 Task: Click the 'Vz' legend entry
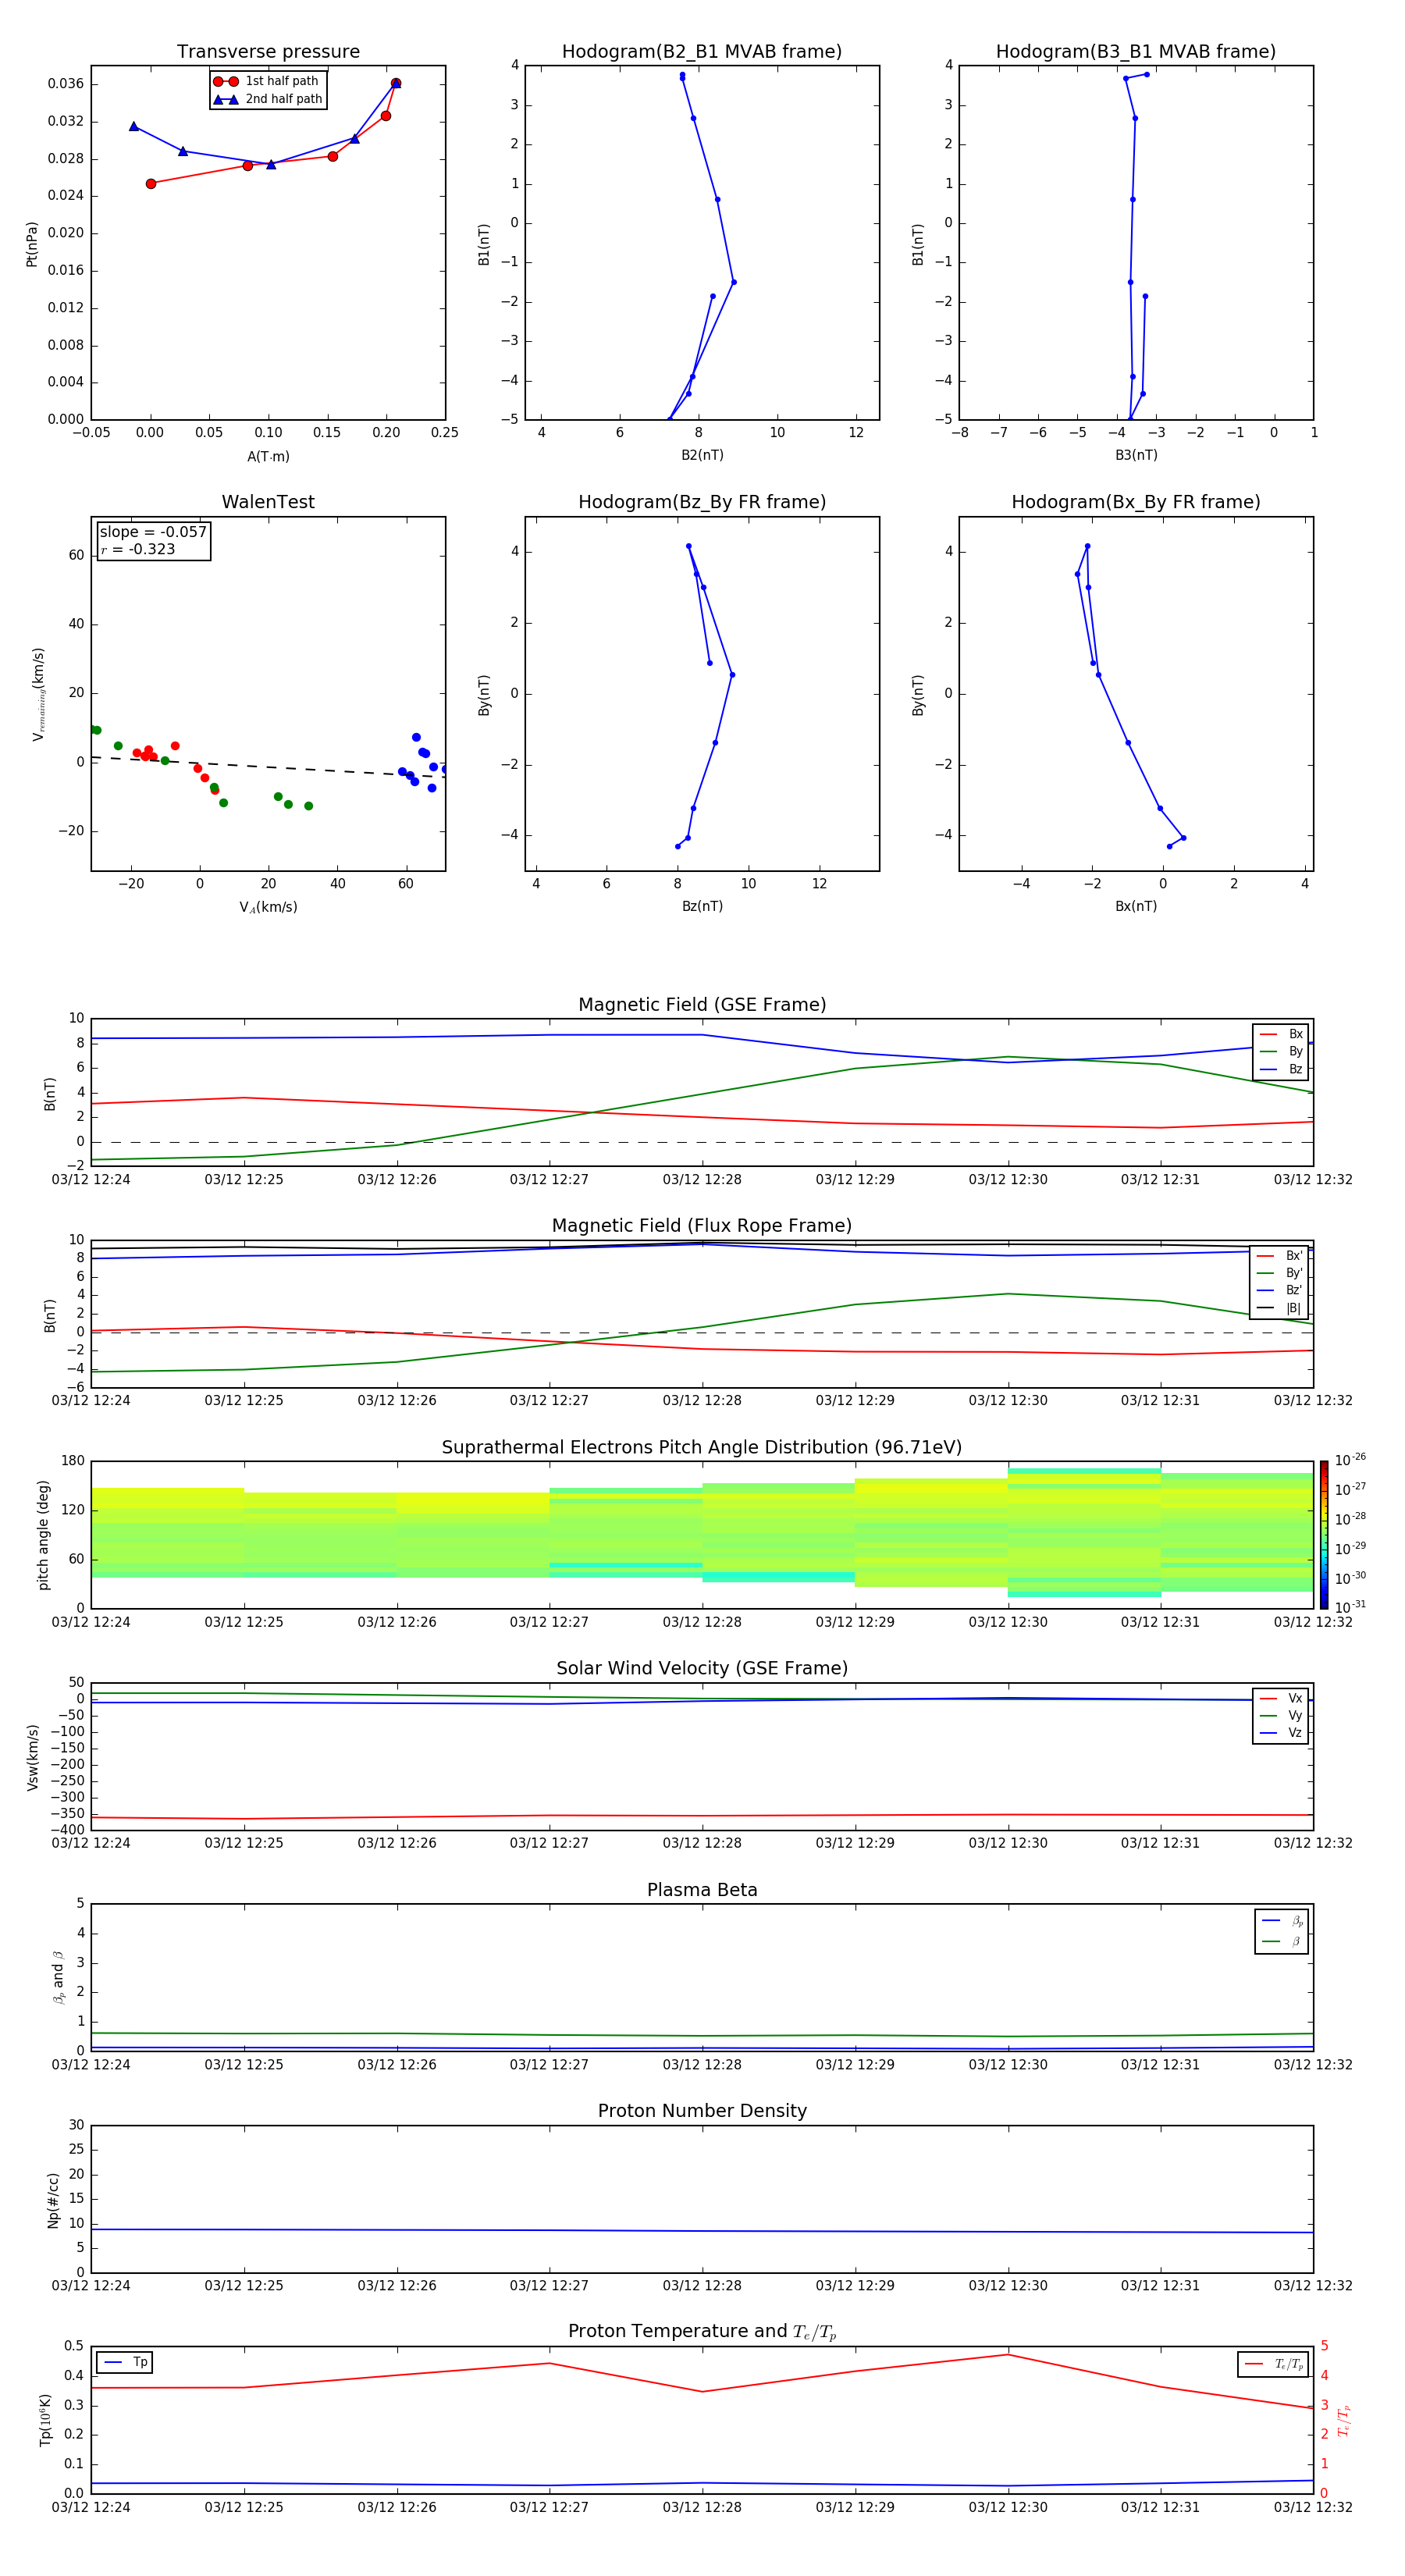coord(1281,1732)
